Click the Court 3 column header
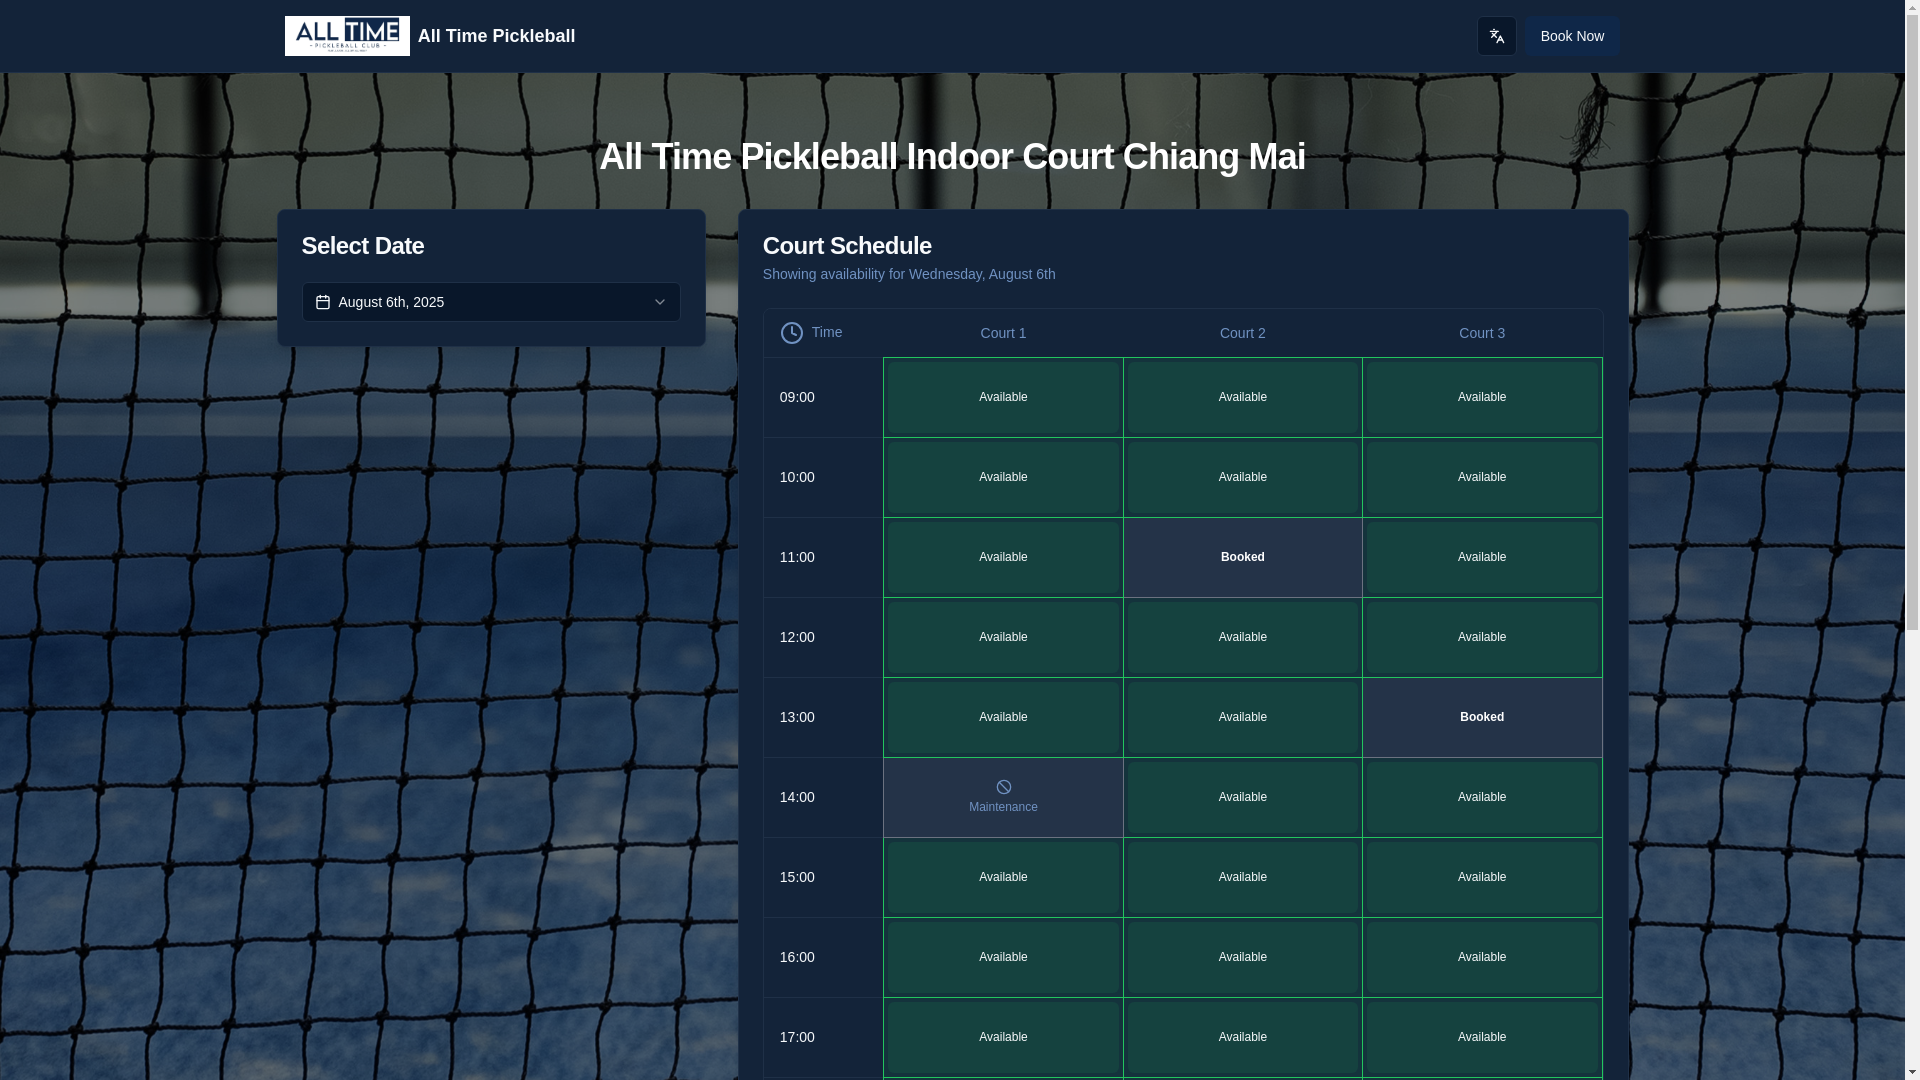The image size is (1920, 1080). click(1482, 333)
